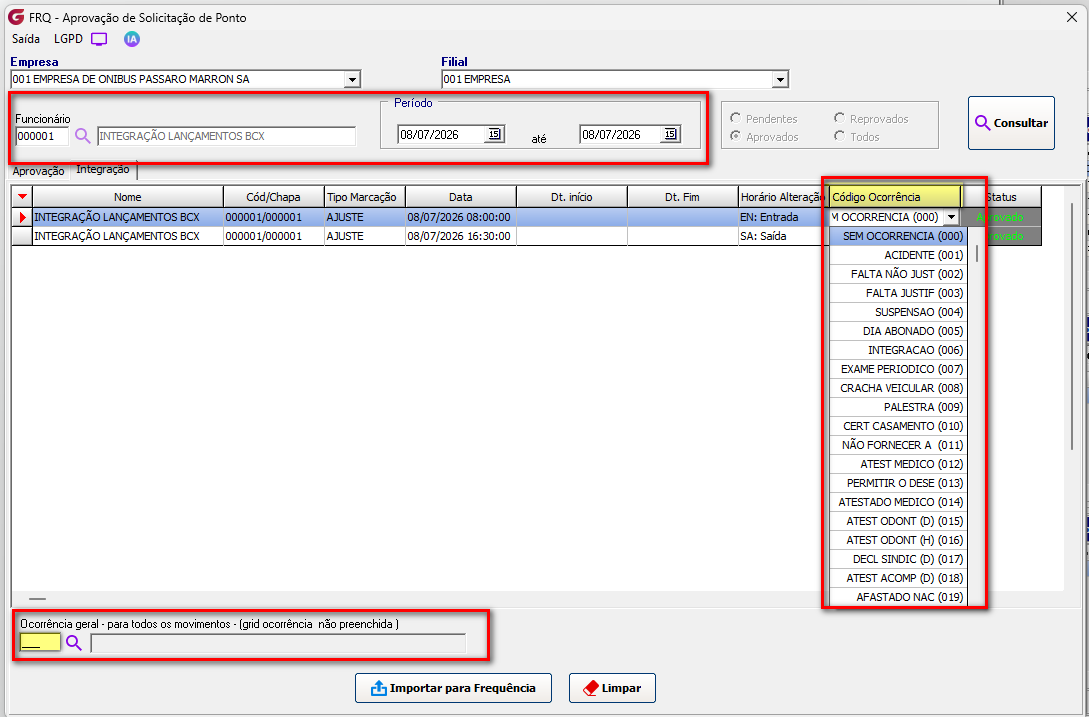Switch to the Integração tab

point(103,170)
